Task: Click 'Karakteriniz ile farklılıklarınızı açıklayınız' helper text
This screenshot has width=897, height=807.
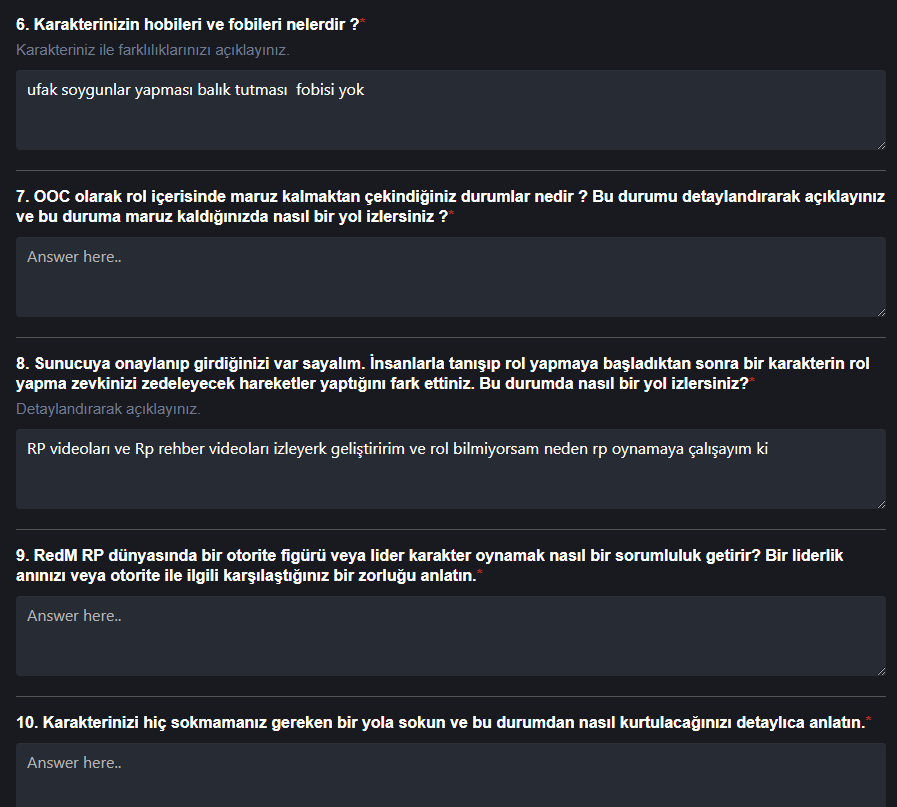Action: [x=153, y=49]
